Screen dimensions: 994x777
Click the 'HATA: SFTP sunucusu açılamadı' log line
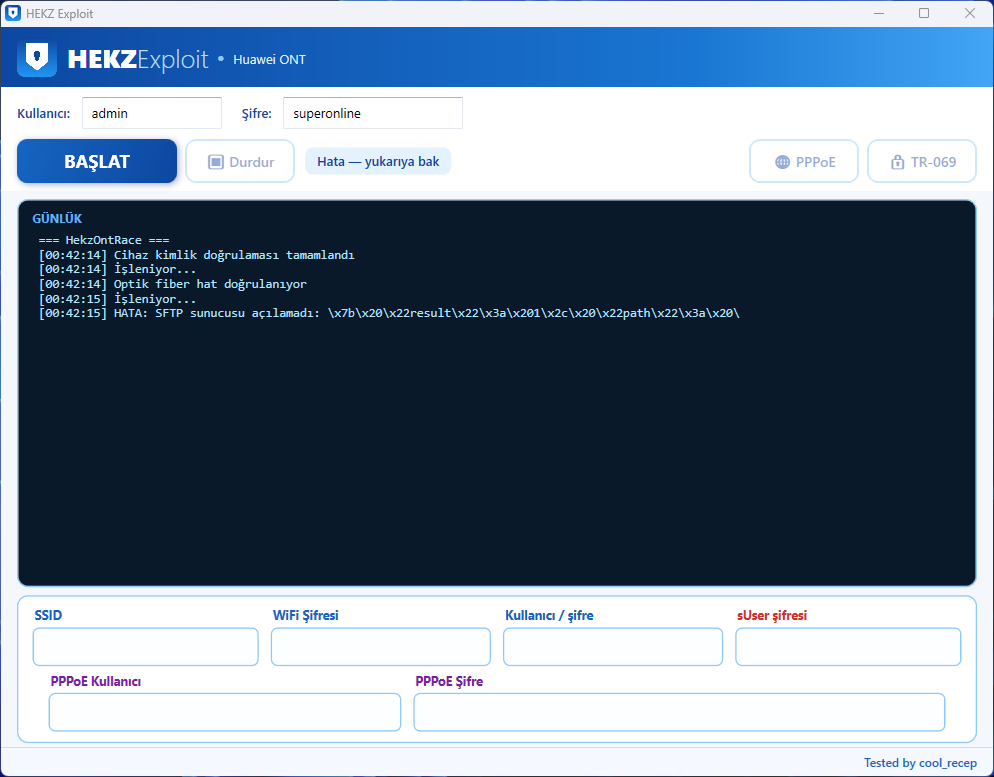click(389, 313)
